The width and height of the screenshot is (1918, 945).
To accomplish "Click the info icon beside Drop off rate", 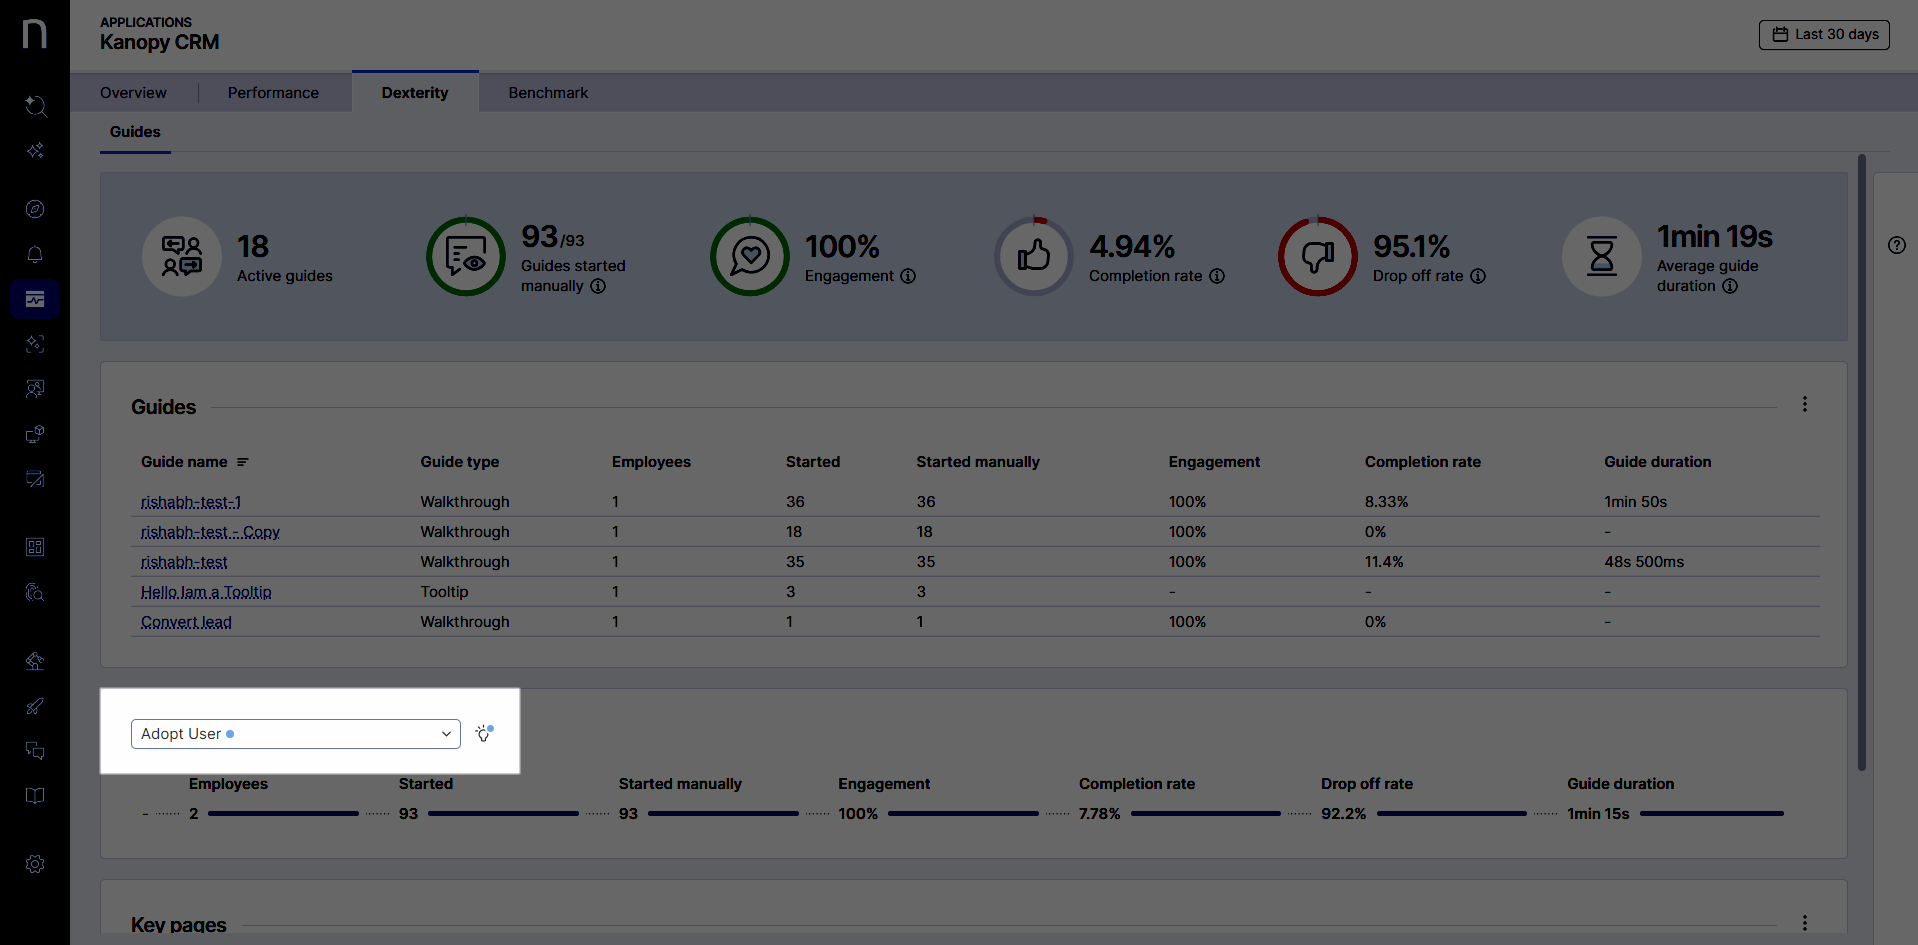I will [x=1478, y=276].
